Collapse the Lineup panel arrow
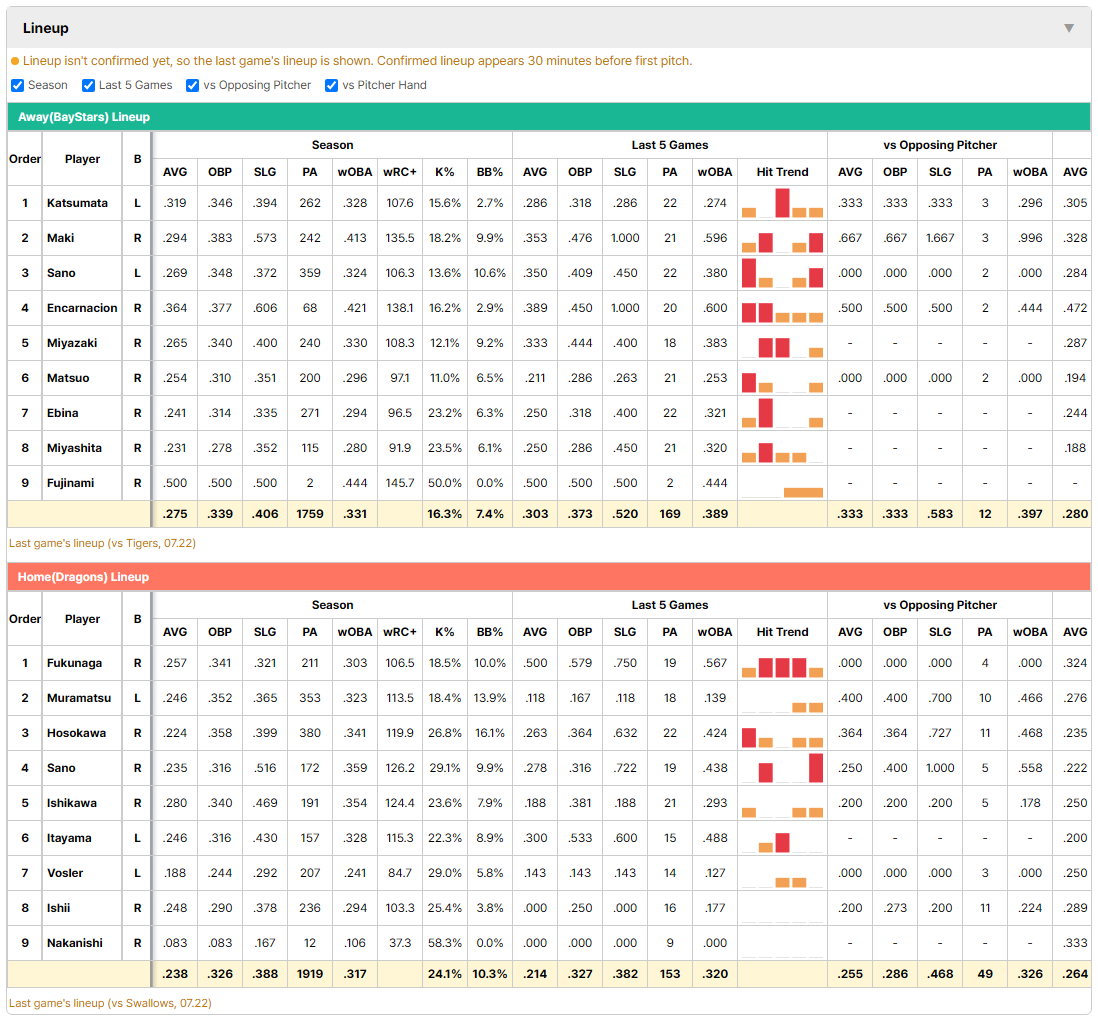 coord(1069,28)
